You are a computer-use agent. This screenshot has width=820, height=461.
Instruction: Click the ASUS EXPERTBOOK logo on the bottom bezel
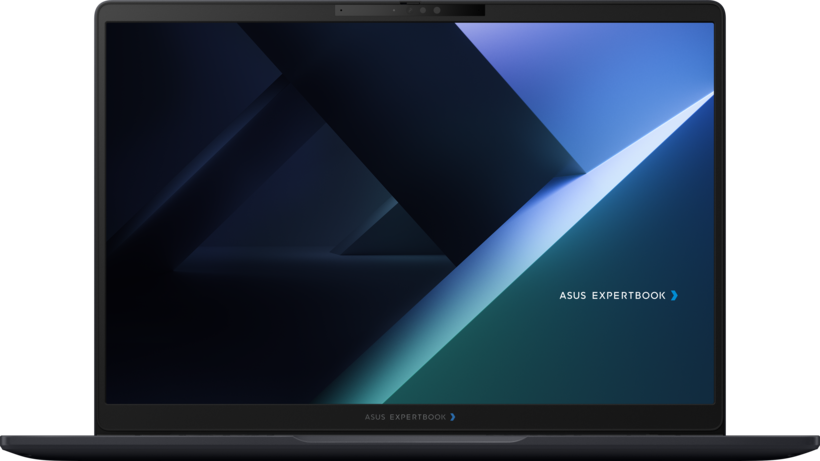click(410, 417)
